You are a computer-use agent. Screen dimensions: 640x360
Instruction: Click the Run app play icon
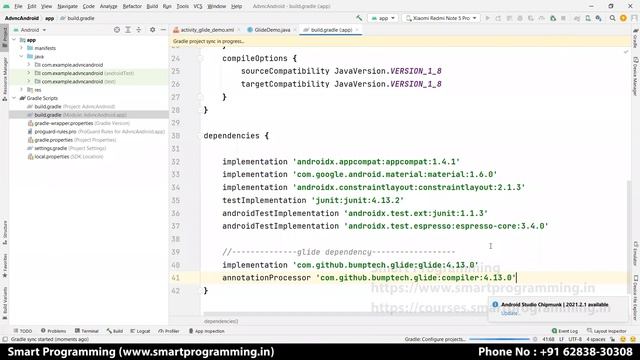488,18
